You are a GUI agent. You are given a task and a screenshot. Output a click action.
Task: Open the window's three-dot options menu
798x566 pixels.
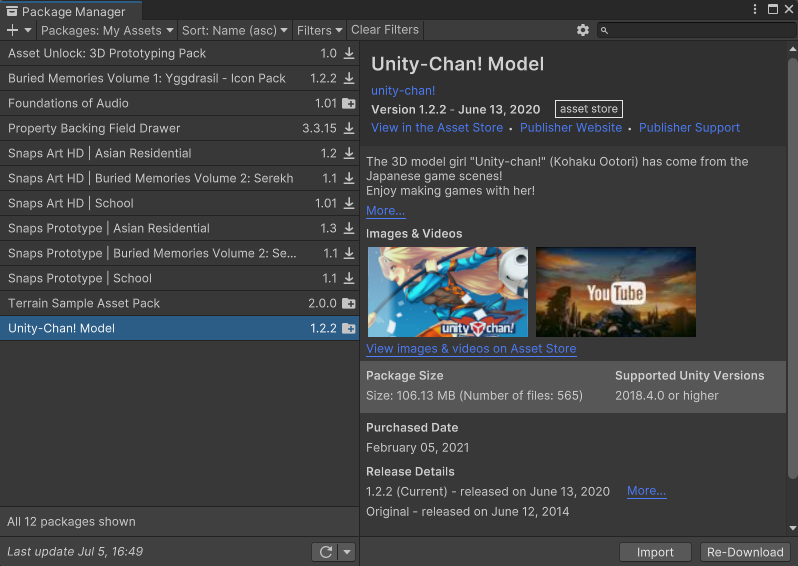755,9
